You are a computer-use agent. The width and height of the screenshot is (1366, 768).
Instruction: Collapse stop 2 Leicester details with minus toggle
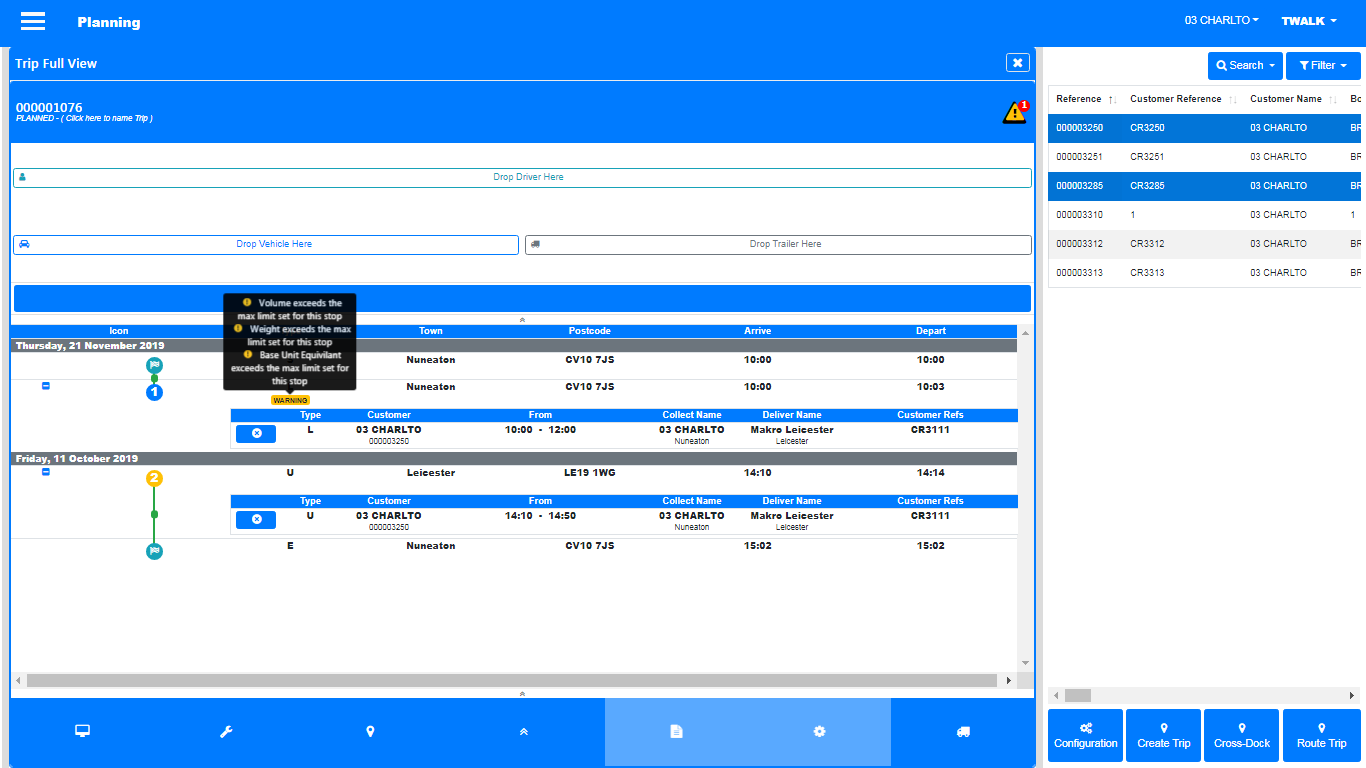click(x=45, y=472)
